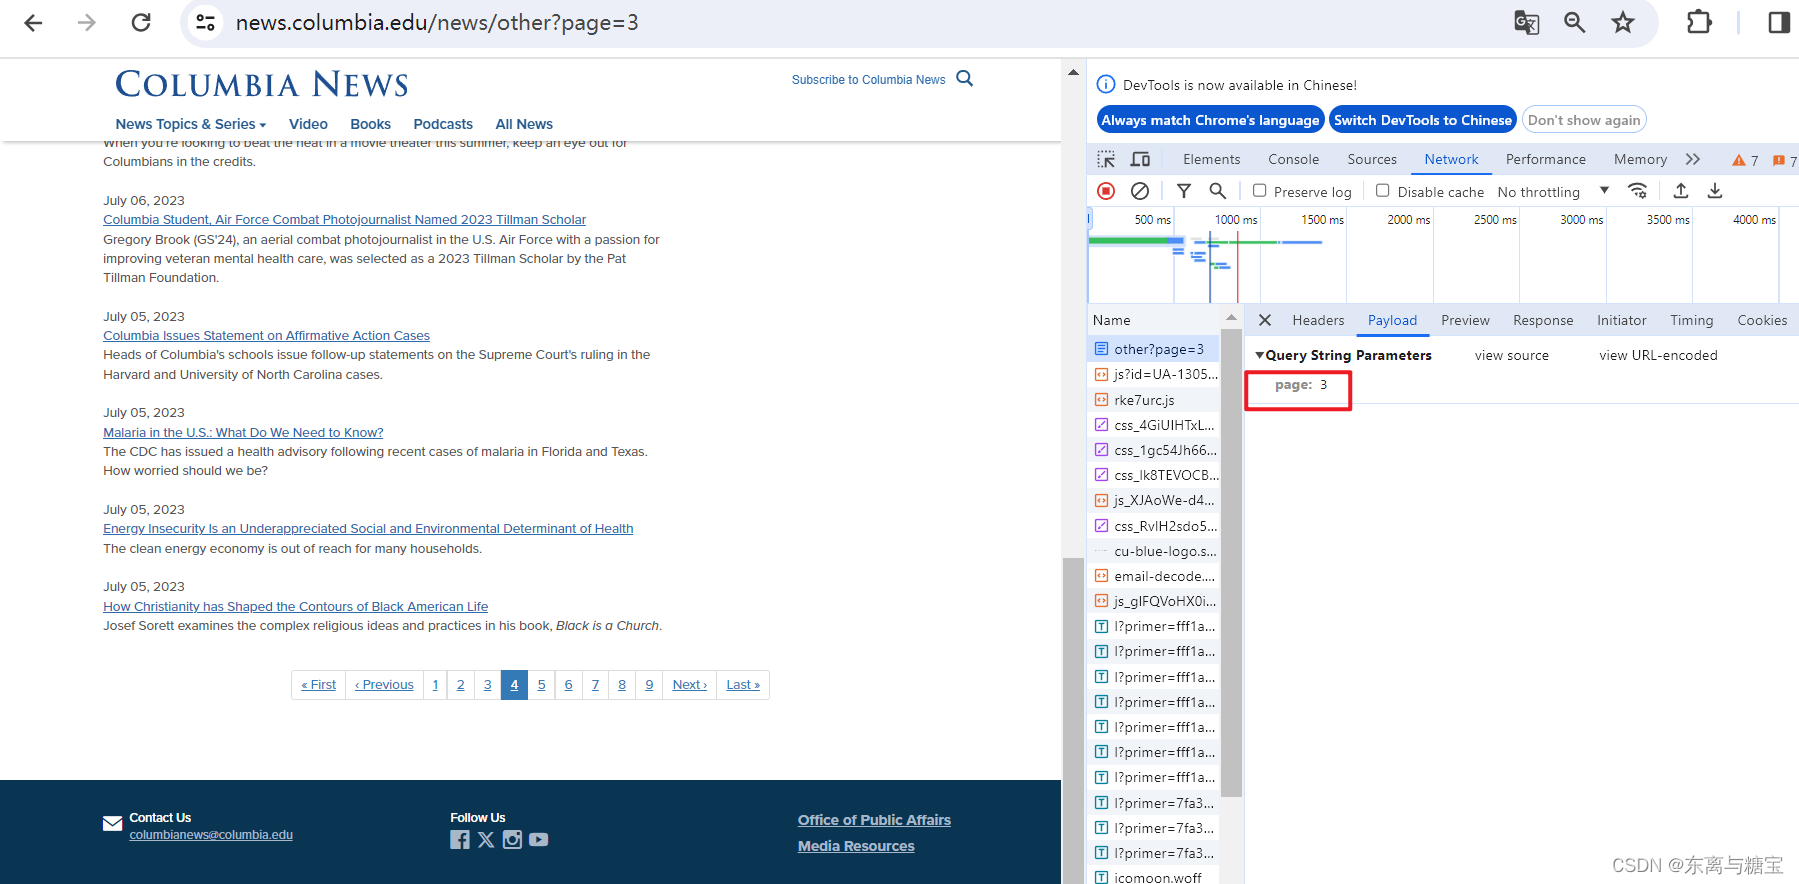Viewport: 1799px width, 884px height.
Task: Select the rke7urc.js request row
Action: click(1153, 400)
